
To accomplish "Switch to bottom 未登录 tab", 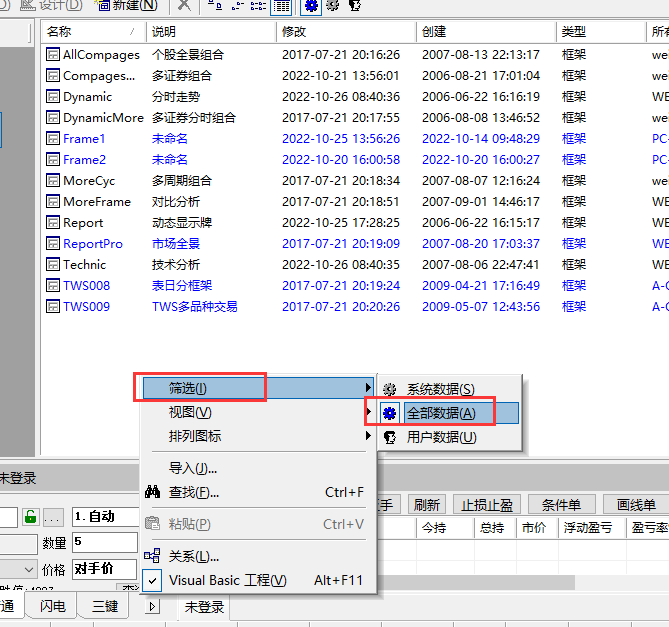I will click(204, 607).
